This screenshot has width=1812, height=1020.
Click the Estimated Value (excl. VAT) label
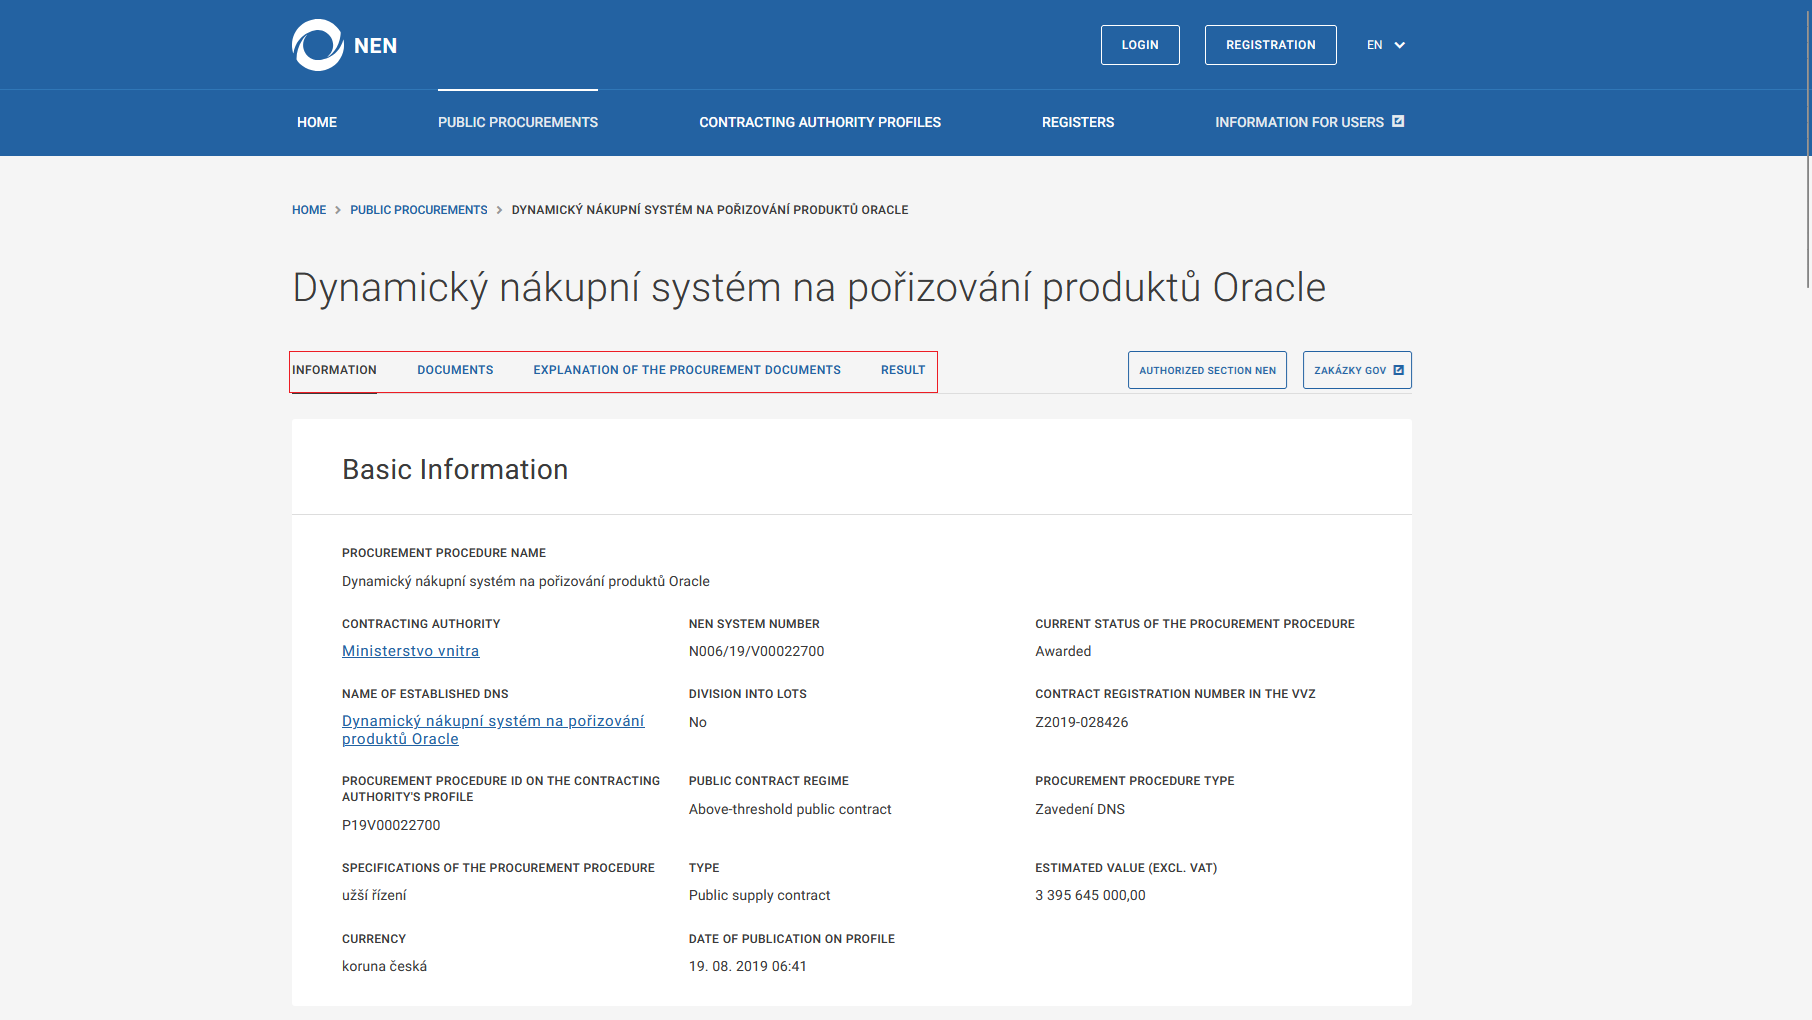1126,868
